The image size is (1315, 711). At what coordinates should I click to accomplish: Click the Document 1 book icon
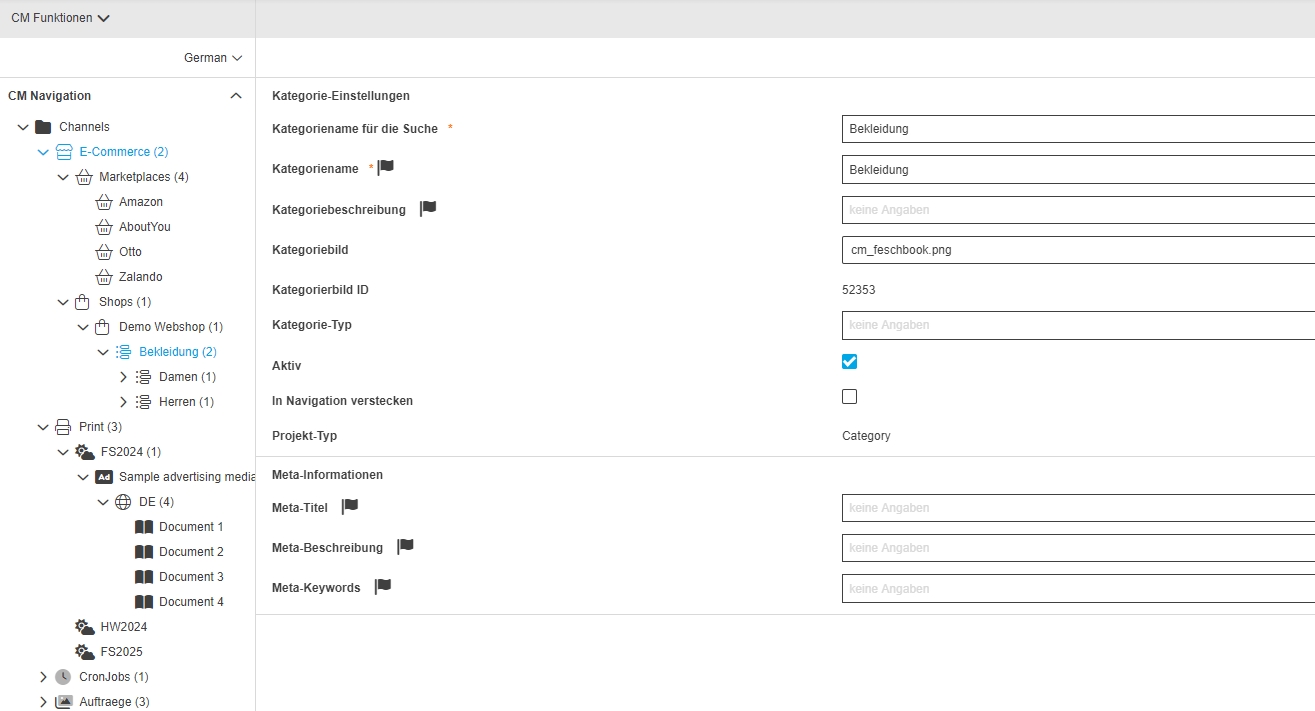tap(144, 527)
